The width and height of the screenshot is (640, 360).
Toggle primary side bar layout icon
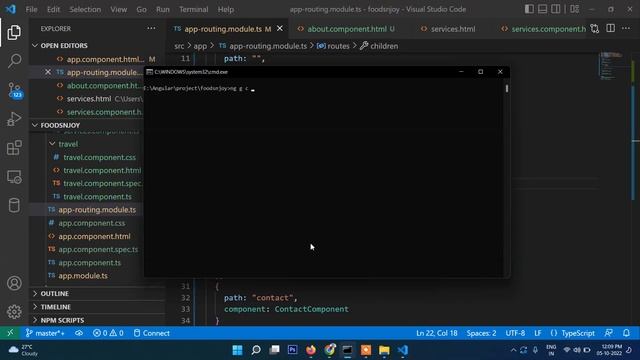[x=529, y=9]
